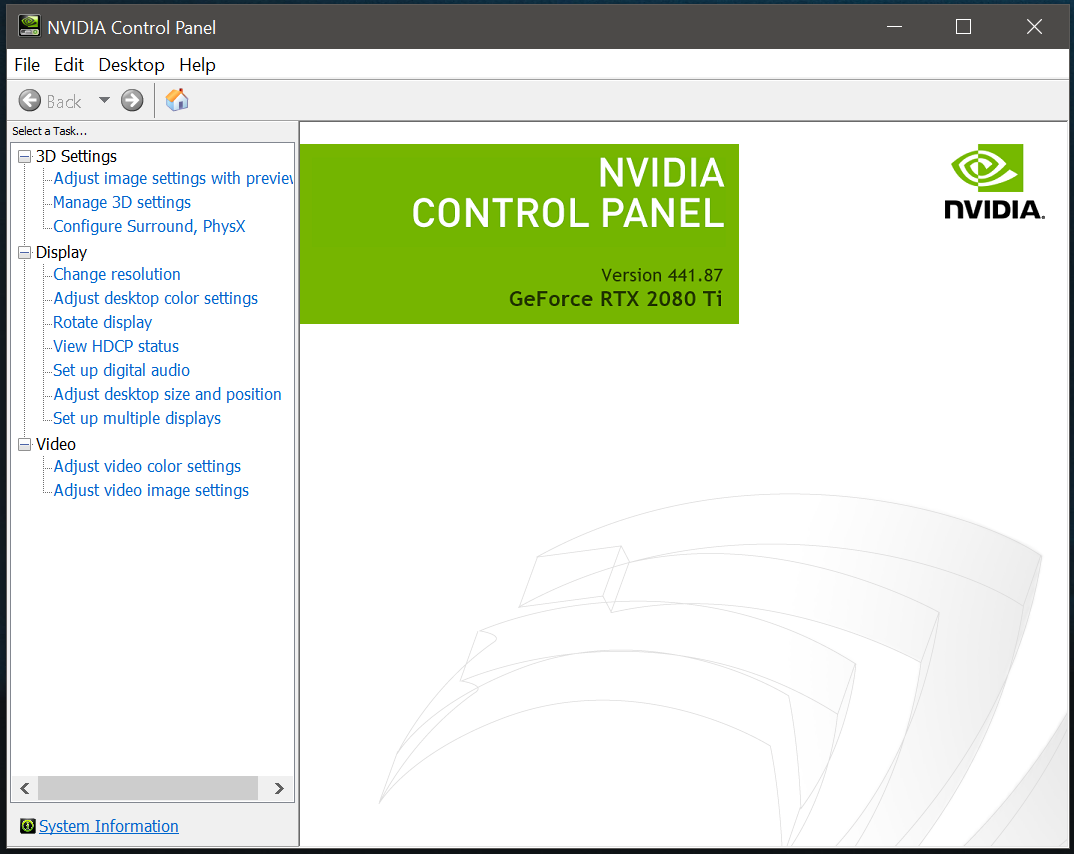Open the Help menu

click(x=197, y=65)
